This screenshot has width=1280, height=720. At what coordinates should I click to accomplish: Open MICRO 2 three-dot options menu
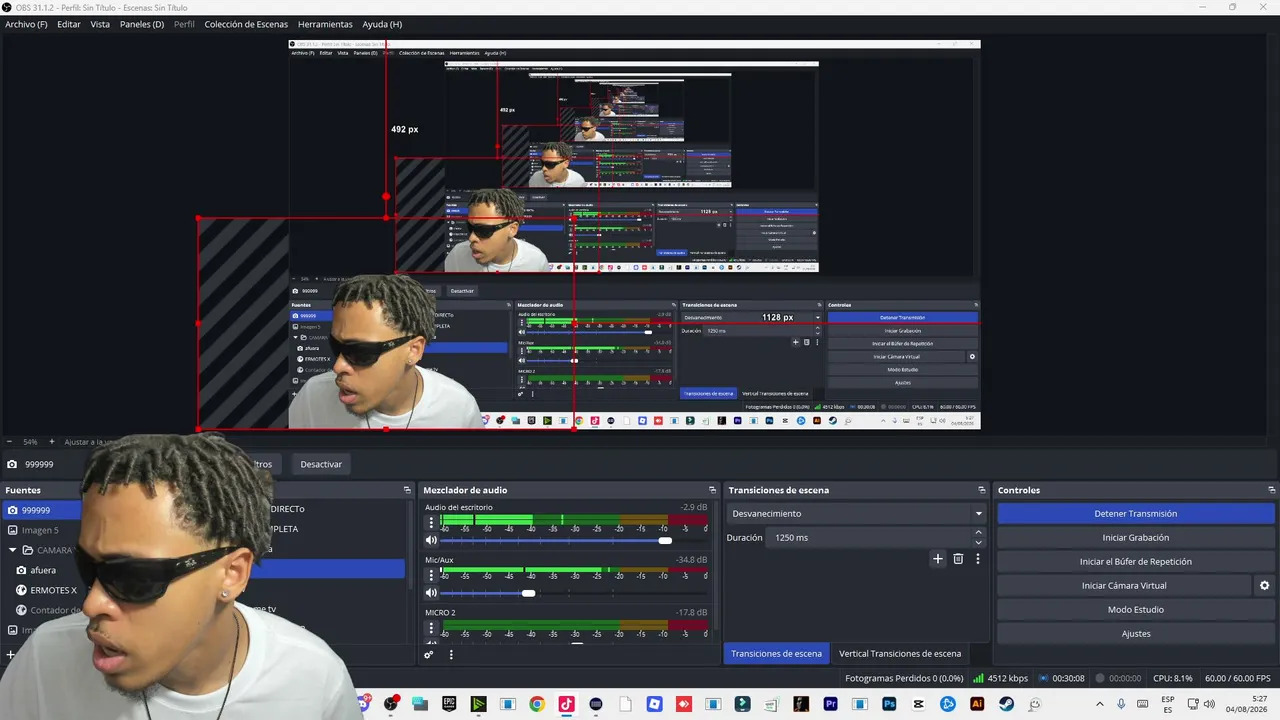[x=432, y=628]
